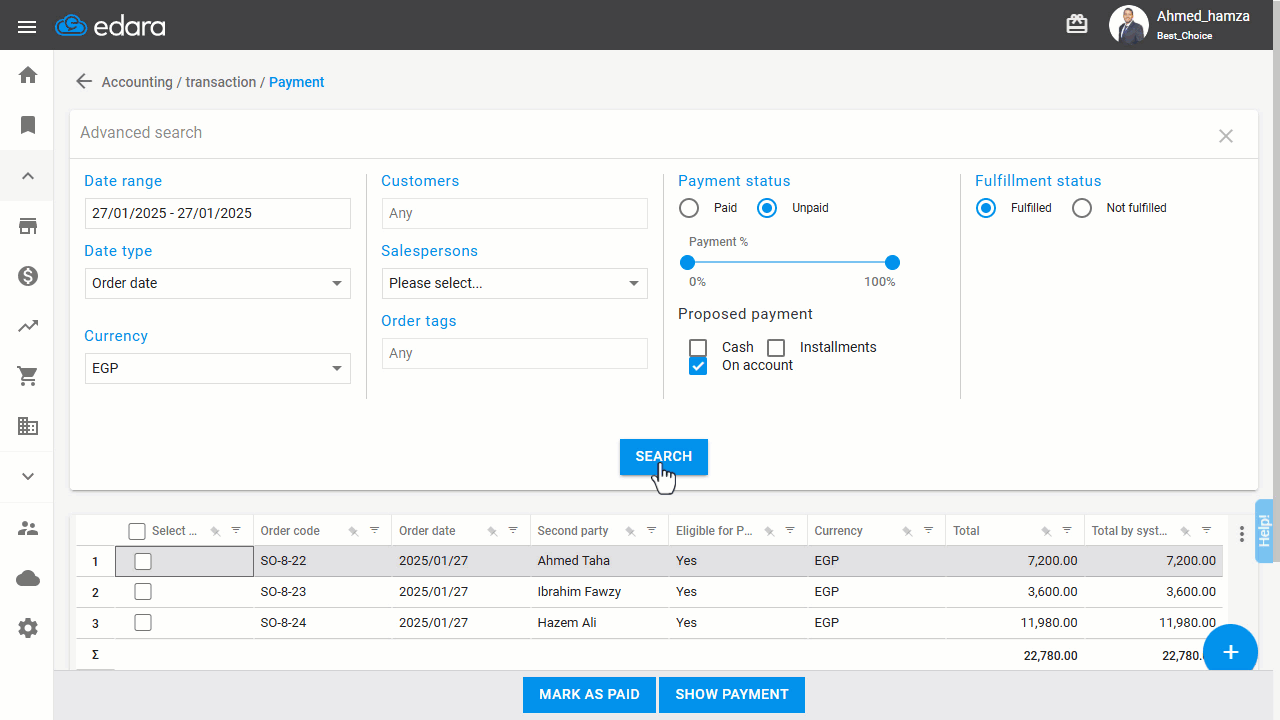Open the Currency EGP dropdown

(x=218, y=368)
